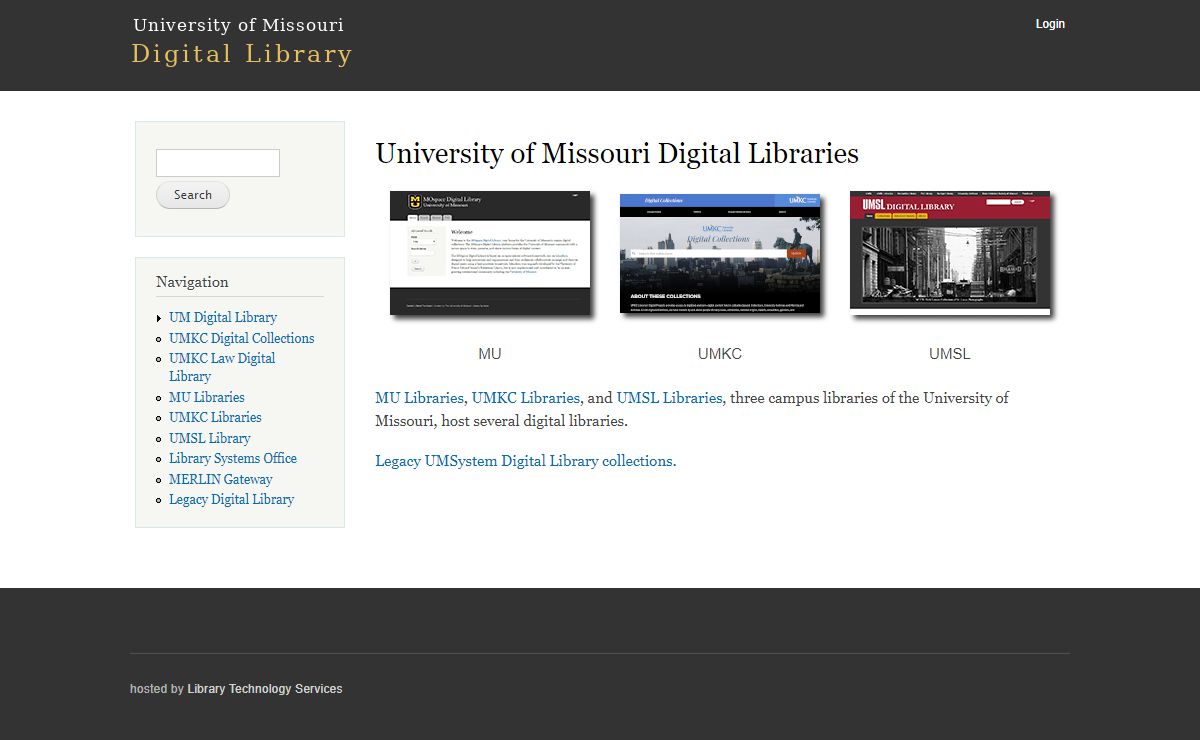The height and width of the screenshot is (740, 1200).
Task: Open Legacy UMSystem Digital Library collections link
Action: pyautogui.click(x=526, y=461)
